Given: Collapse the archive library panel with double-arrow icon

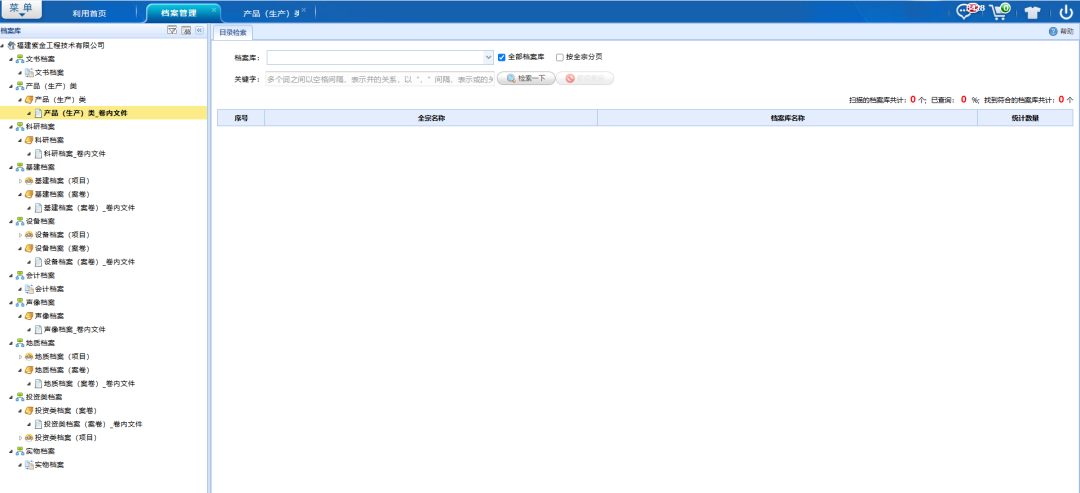Looking at the screenshot, I should coord(199,31).
